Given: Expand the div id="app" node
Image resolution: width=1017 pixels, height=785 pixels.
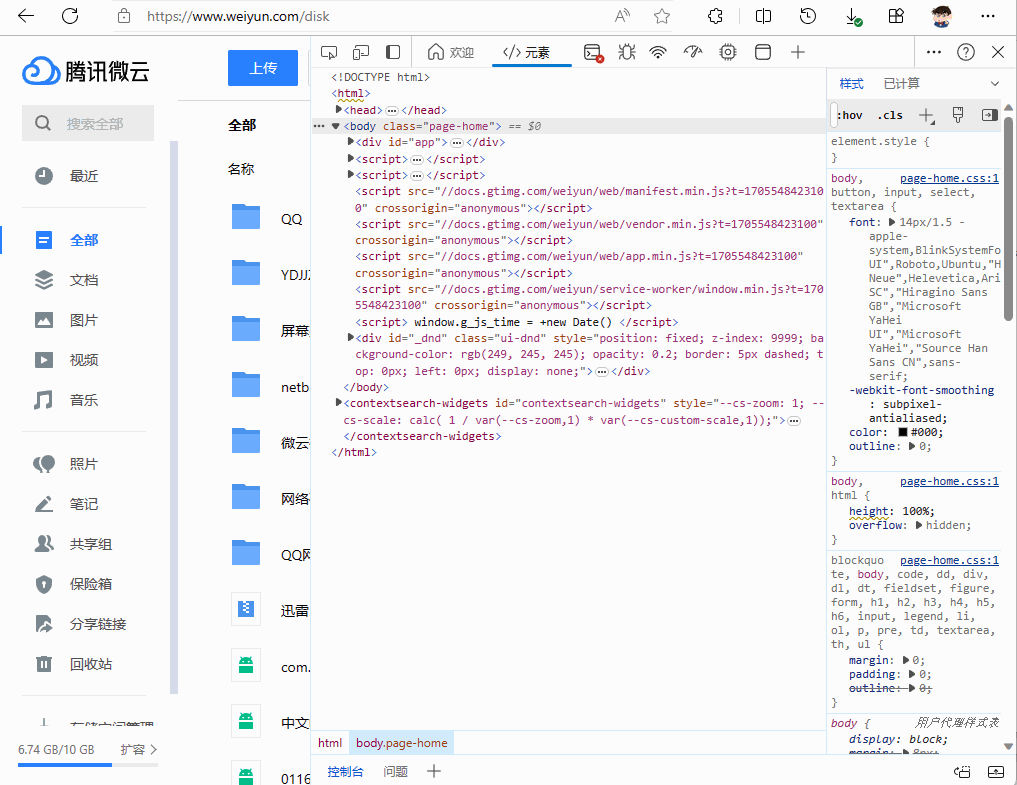Looking at the screenshot, I should [351, 142].
